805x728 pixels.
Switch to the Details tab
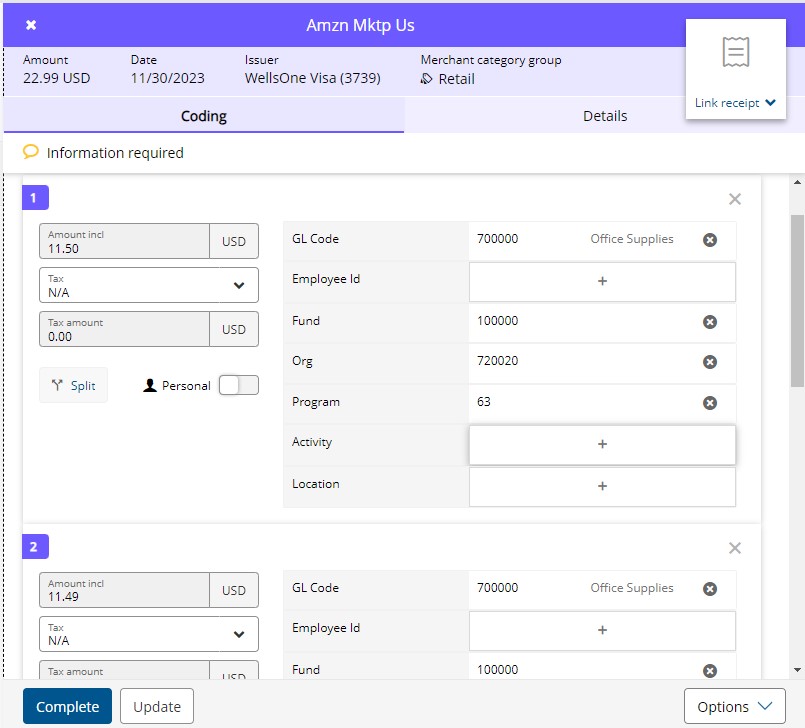[604, 116]
